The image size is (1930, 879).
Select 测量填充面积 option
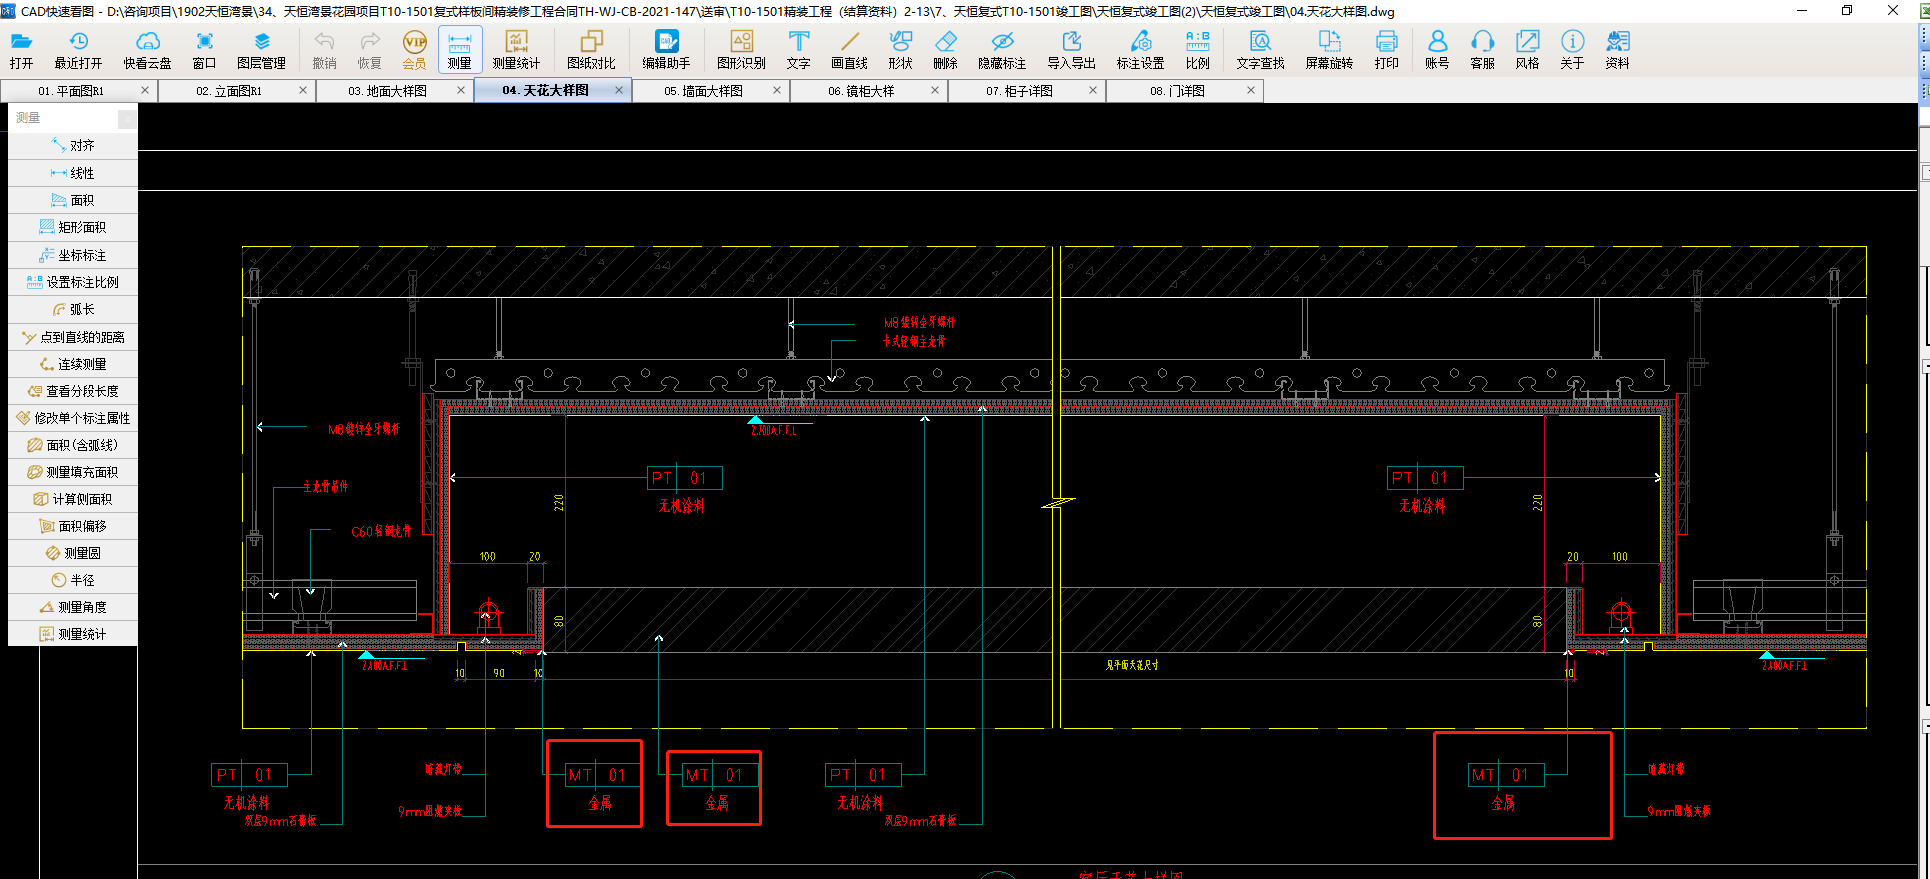tap(72, 472)
